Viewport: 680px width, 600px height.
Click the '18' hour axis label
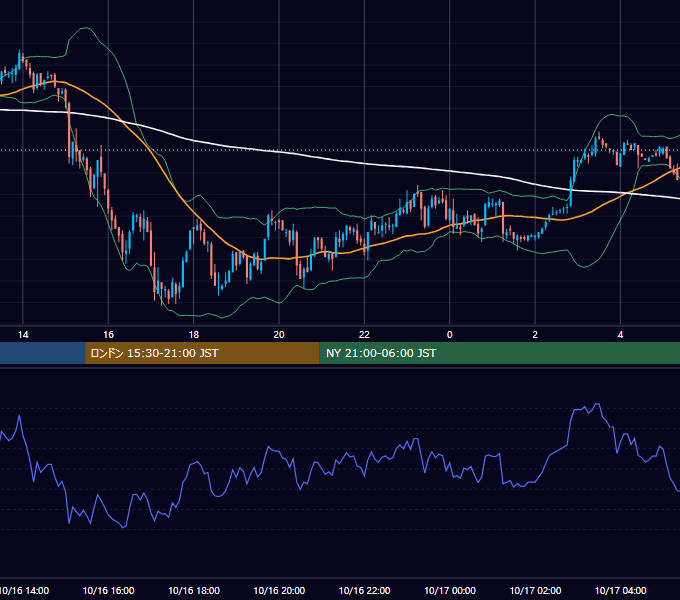tap(193, 335)
